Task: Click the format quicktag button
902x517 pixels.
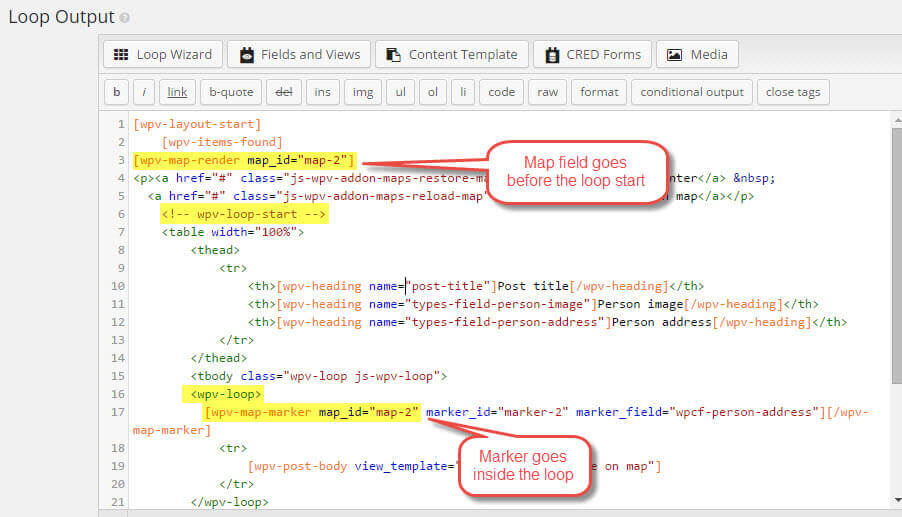Action: click(599, 92)
